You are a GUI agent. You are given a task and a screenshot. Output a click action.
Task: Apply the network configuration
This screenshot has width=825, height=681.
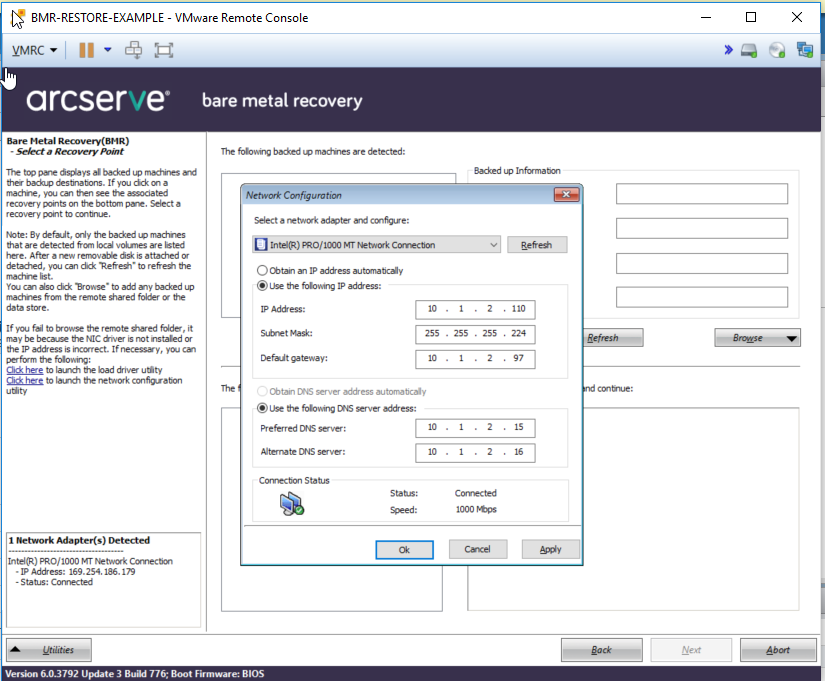coord(550,549)
